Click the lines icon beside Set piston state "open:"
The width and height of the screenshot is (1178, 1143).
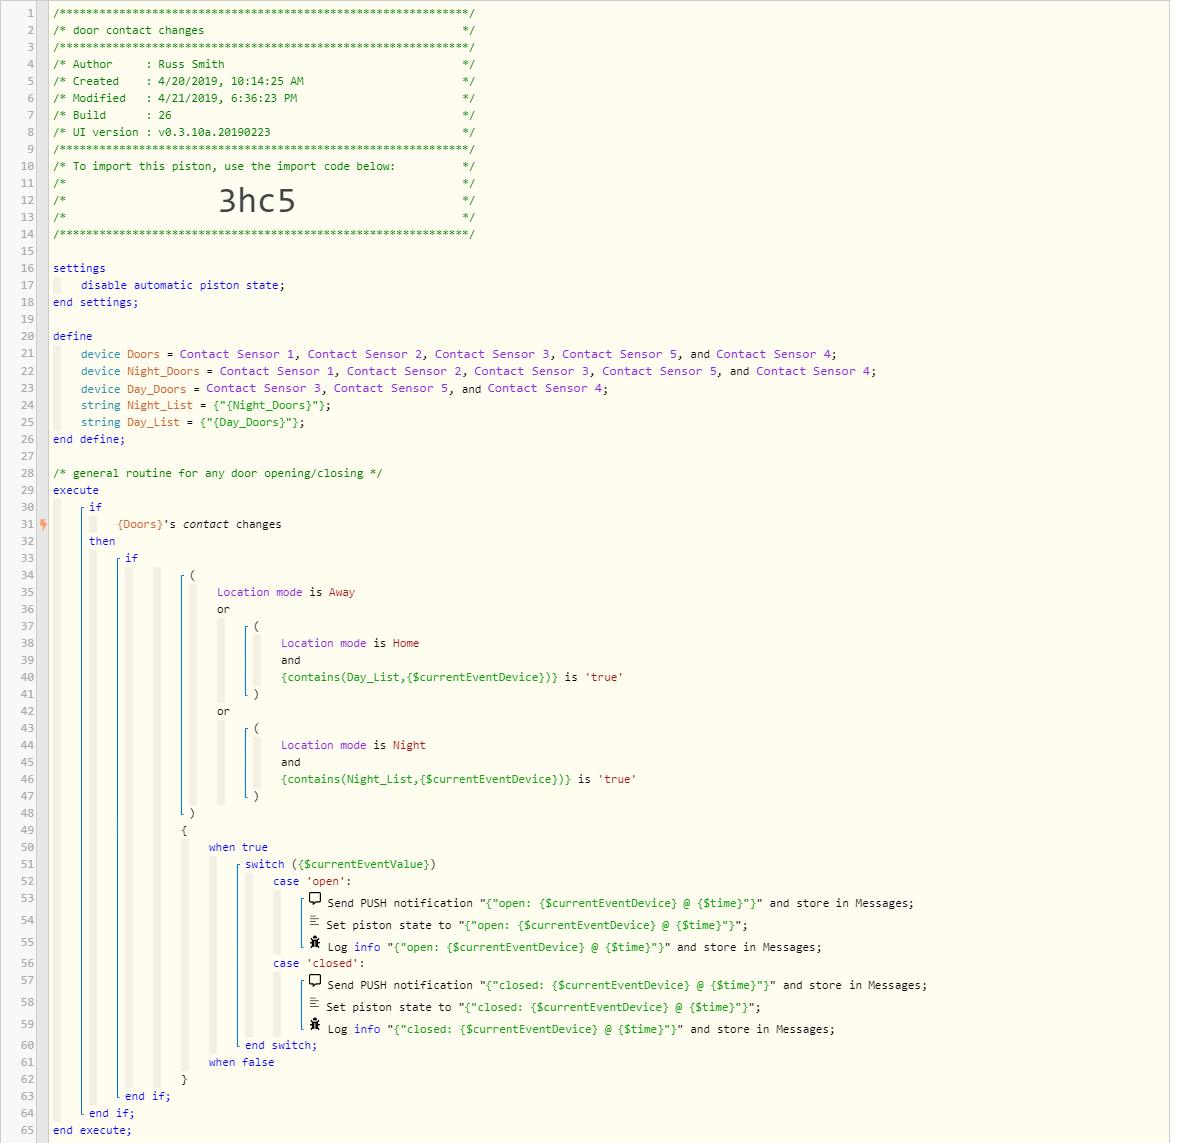314,921
